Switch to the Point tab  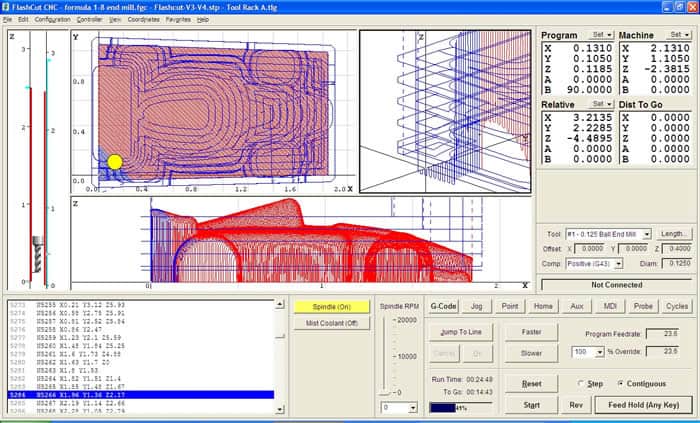[x=510, y=306]
